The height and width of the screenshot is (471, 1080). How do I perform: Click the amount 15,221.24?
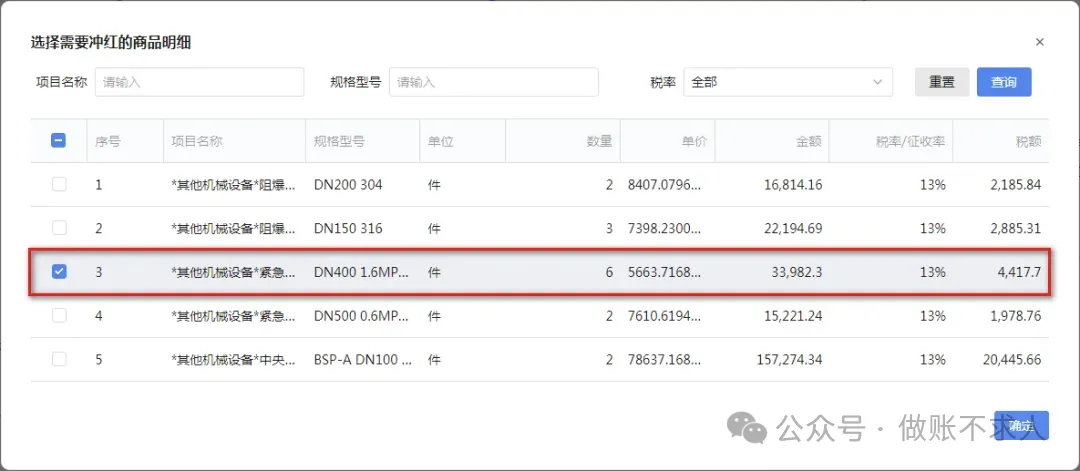(791, 315)
